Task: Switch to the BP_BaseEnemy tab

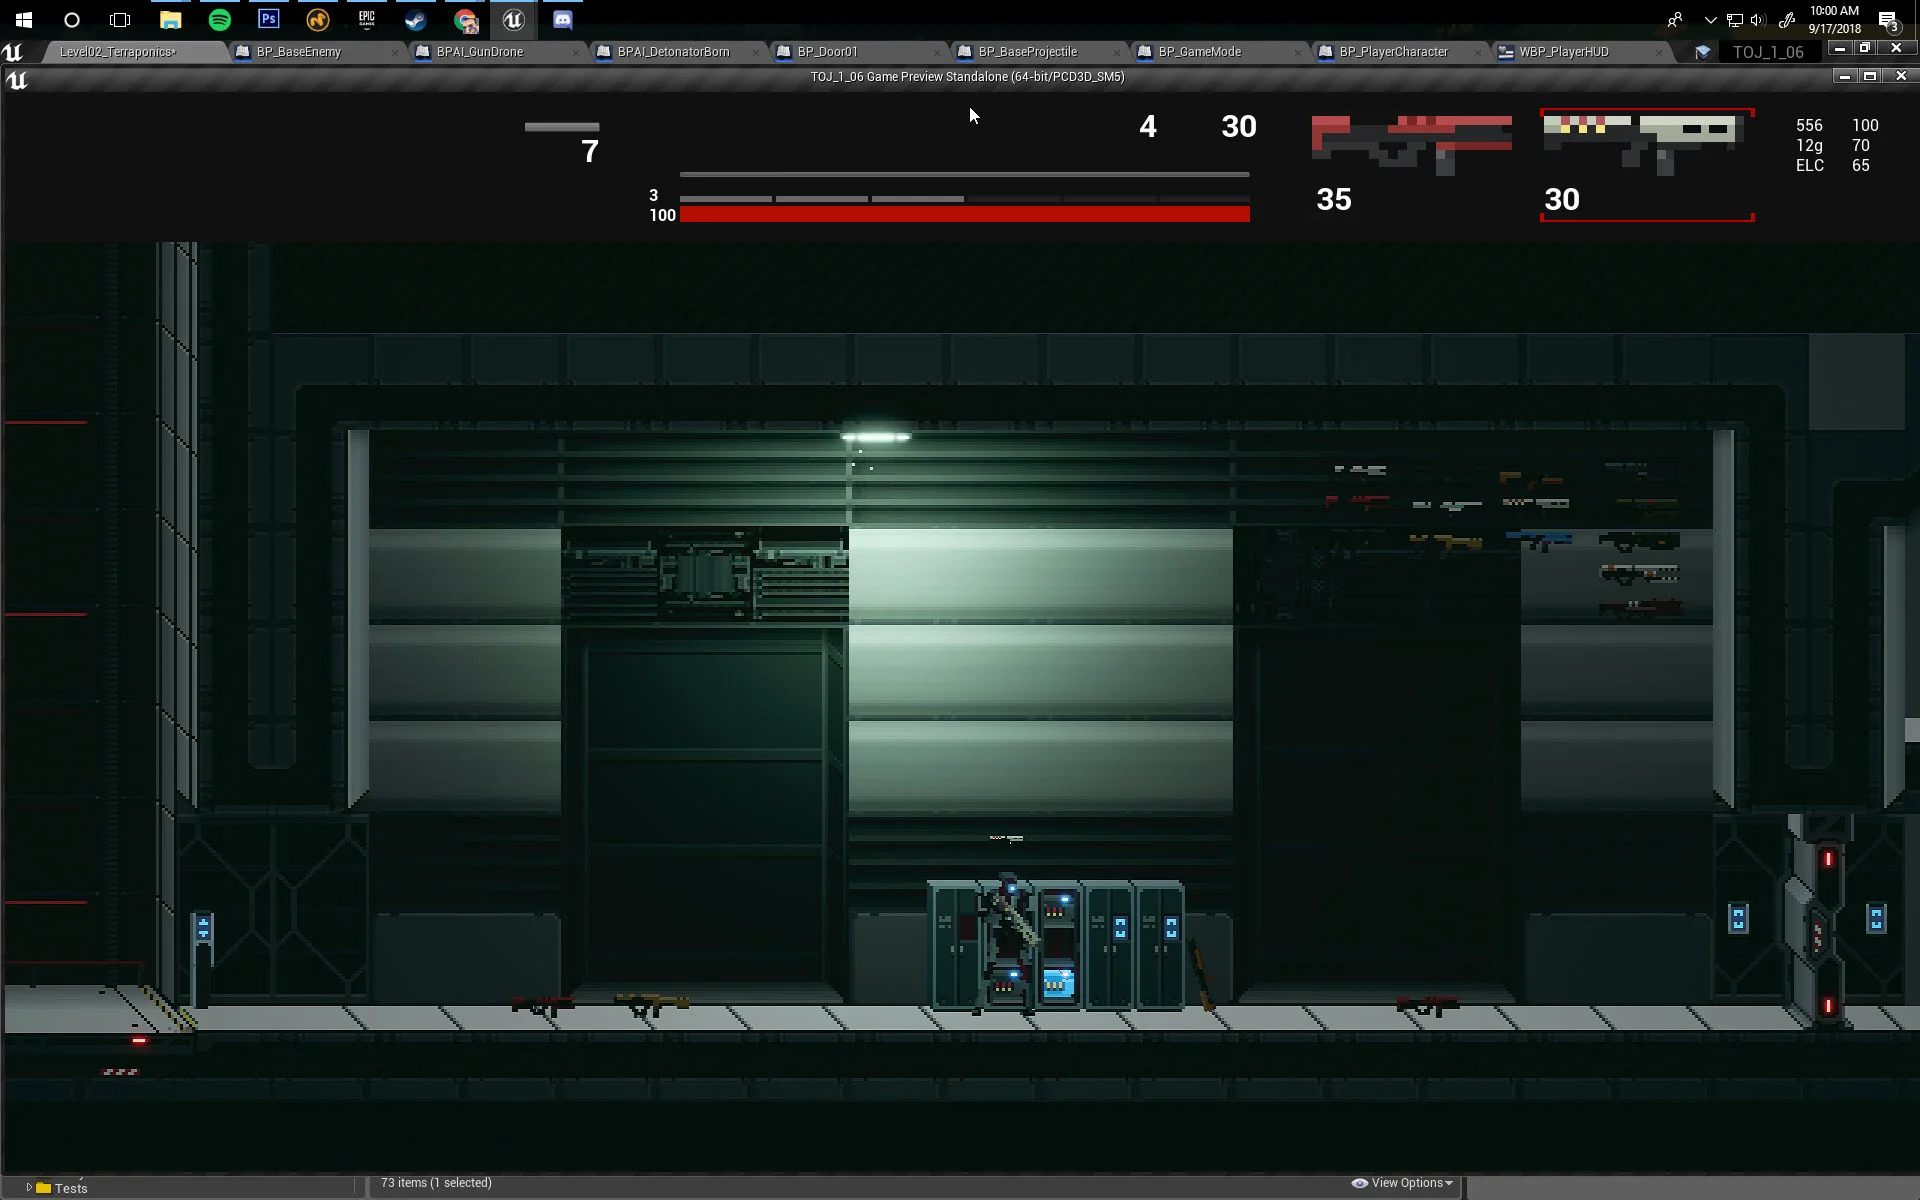Action: (x=298, y=52)
